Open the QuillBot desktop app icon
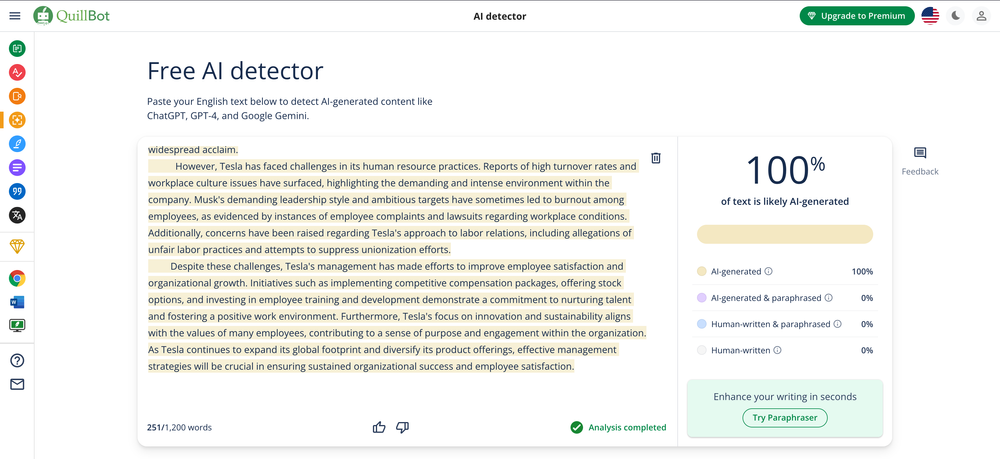The image size is (1000, 459). 17,325
